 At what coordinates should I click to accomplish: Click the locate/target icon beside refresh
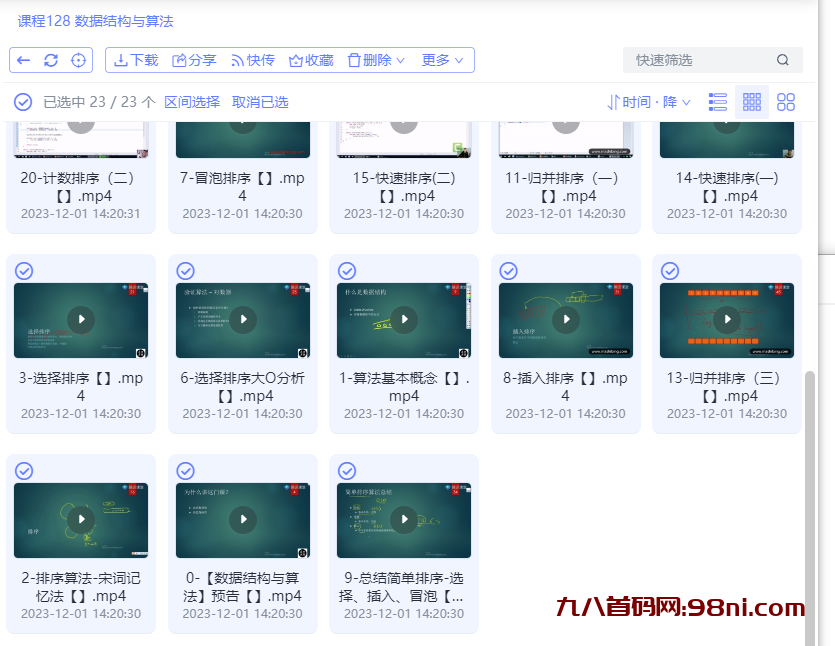coord(76,60)
